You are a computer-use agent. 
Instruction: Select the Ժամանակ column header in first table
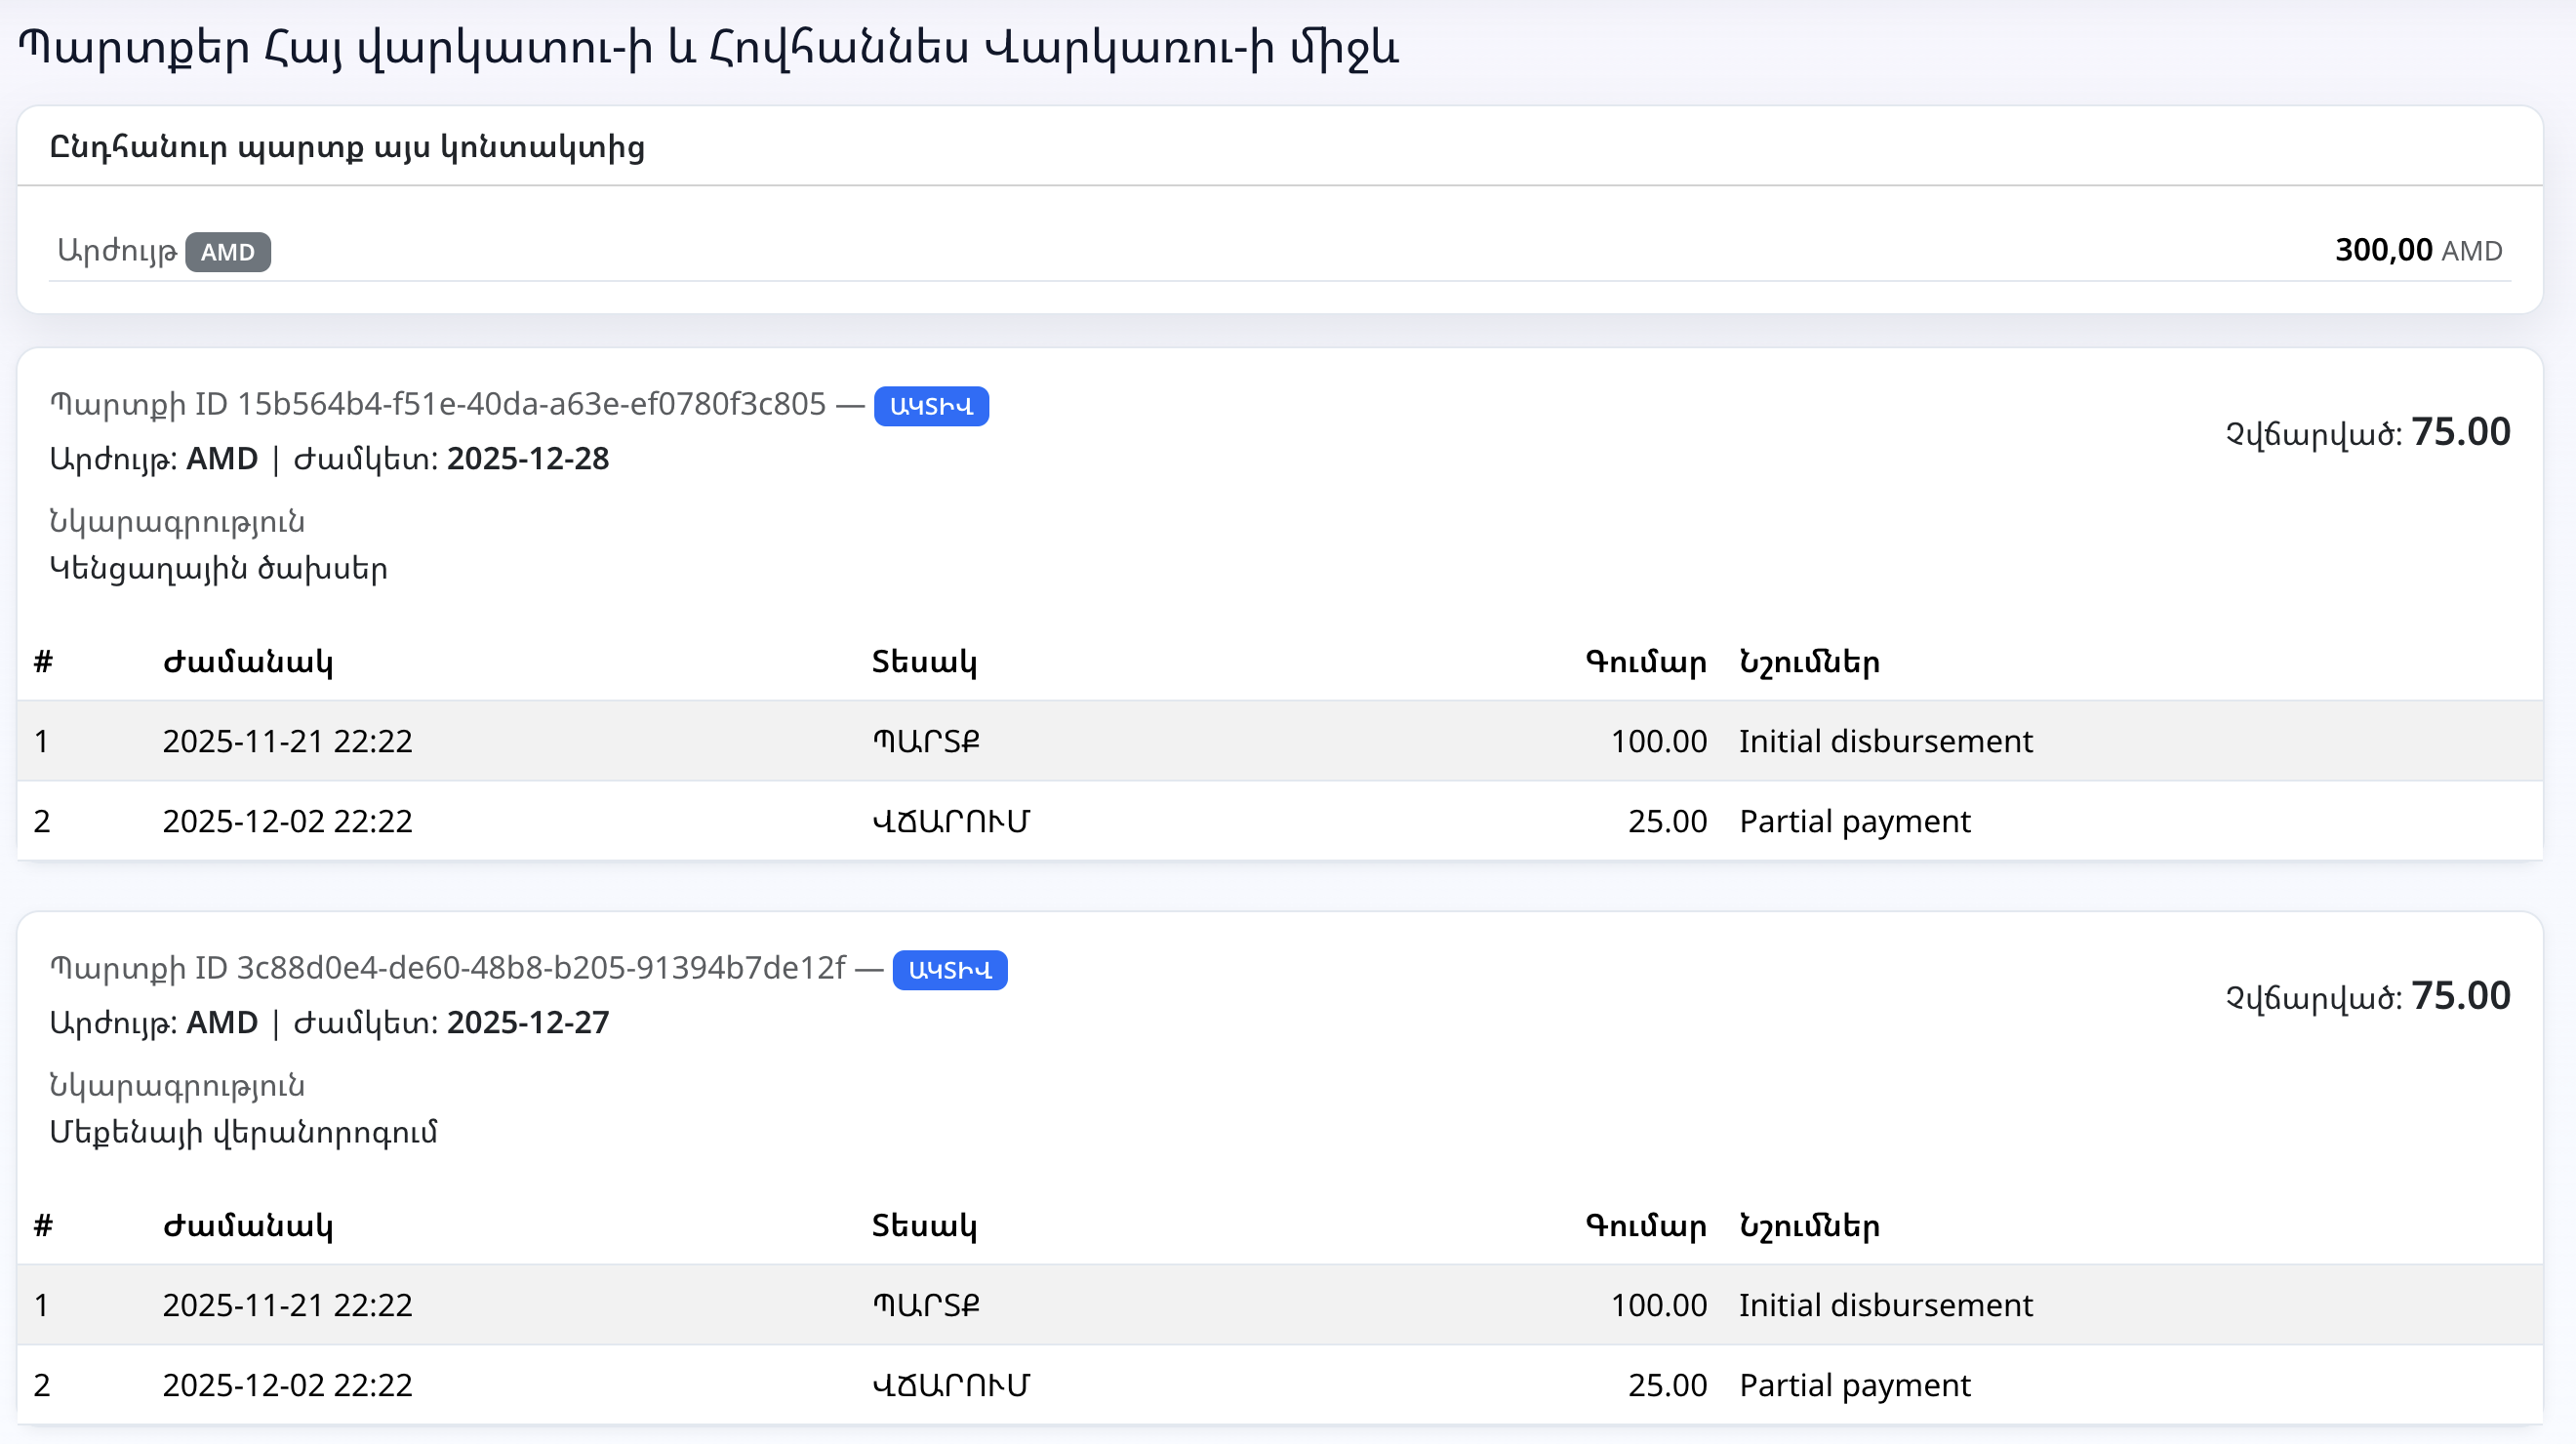[x=248, y=662]
